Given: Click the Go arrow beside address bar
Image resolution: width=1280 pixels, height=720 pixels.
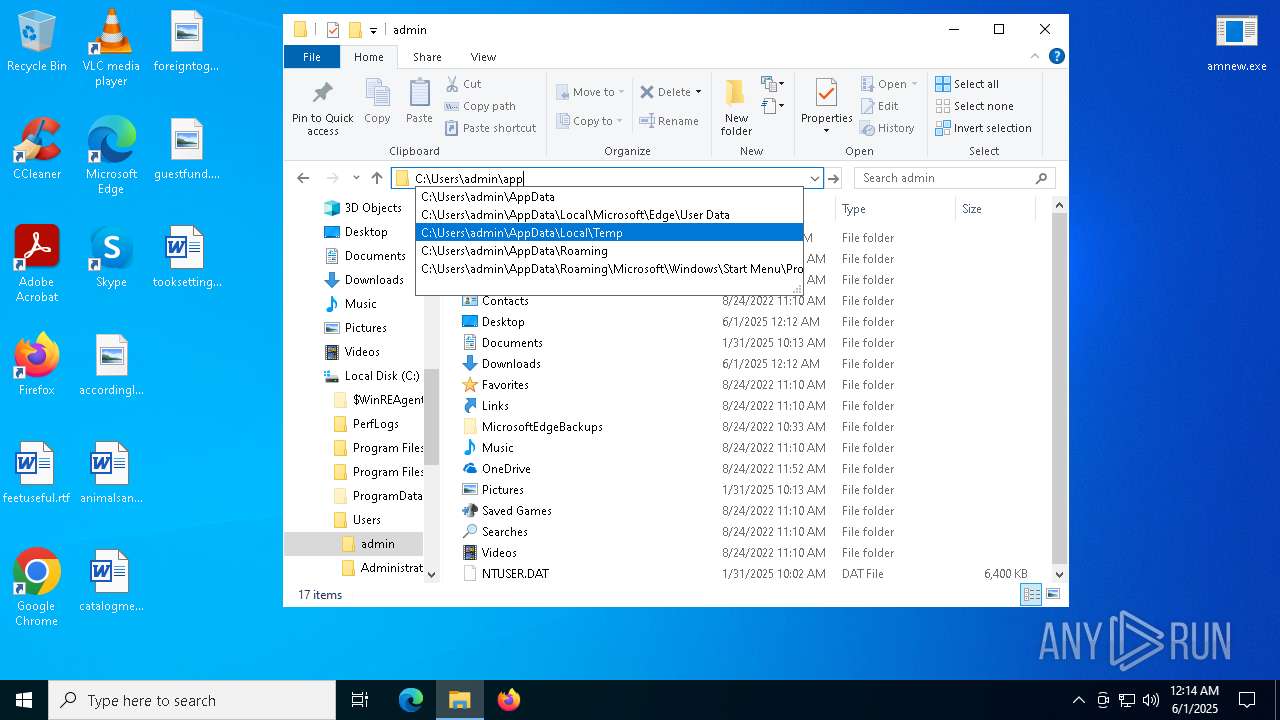Looking at the screenshot, I should point(833,178).
